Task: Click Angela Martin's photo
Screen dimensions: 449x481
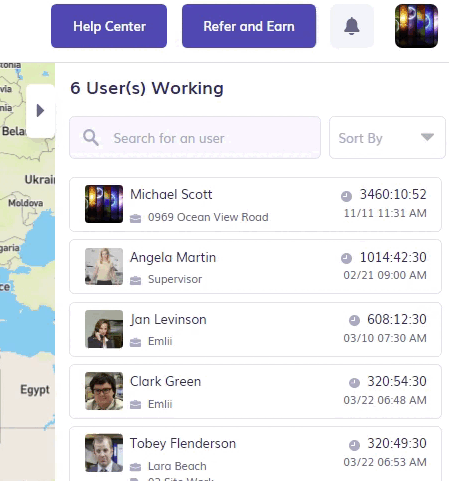Action: click(x=104, y=266)
